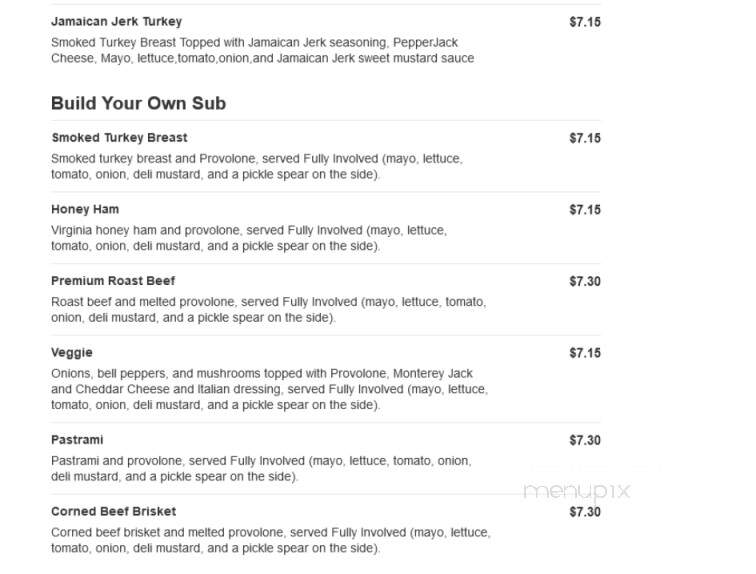This screenshot has height=574, width=756.
Task: Click the Jamaican Jerk Turkey item title
Action: coord(117,22)
